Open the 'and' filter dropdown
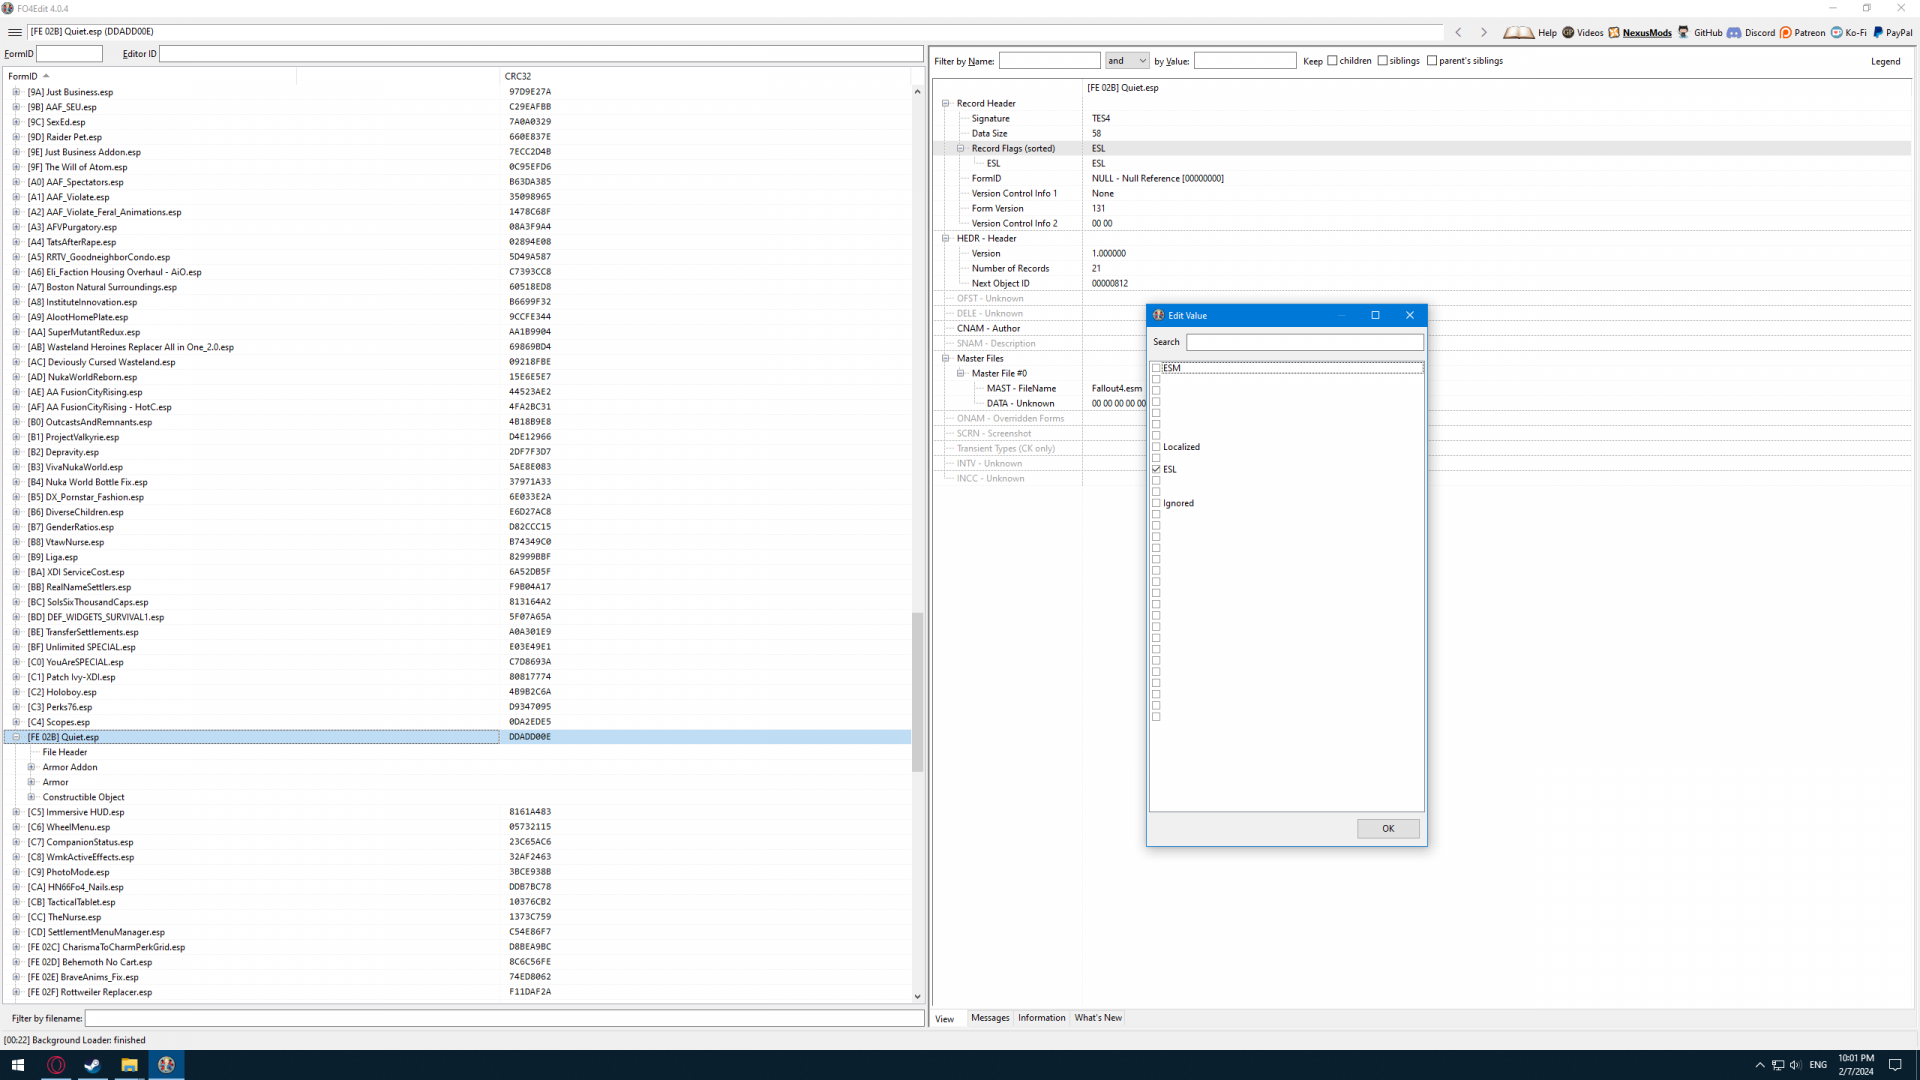Image resolution: width=1920 pixels, height=1080 pixels. pos(1127,61)
